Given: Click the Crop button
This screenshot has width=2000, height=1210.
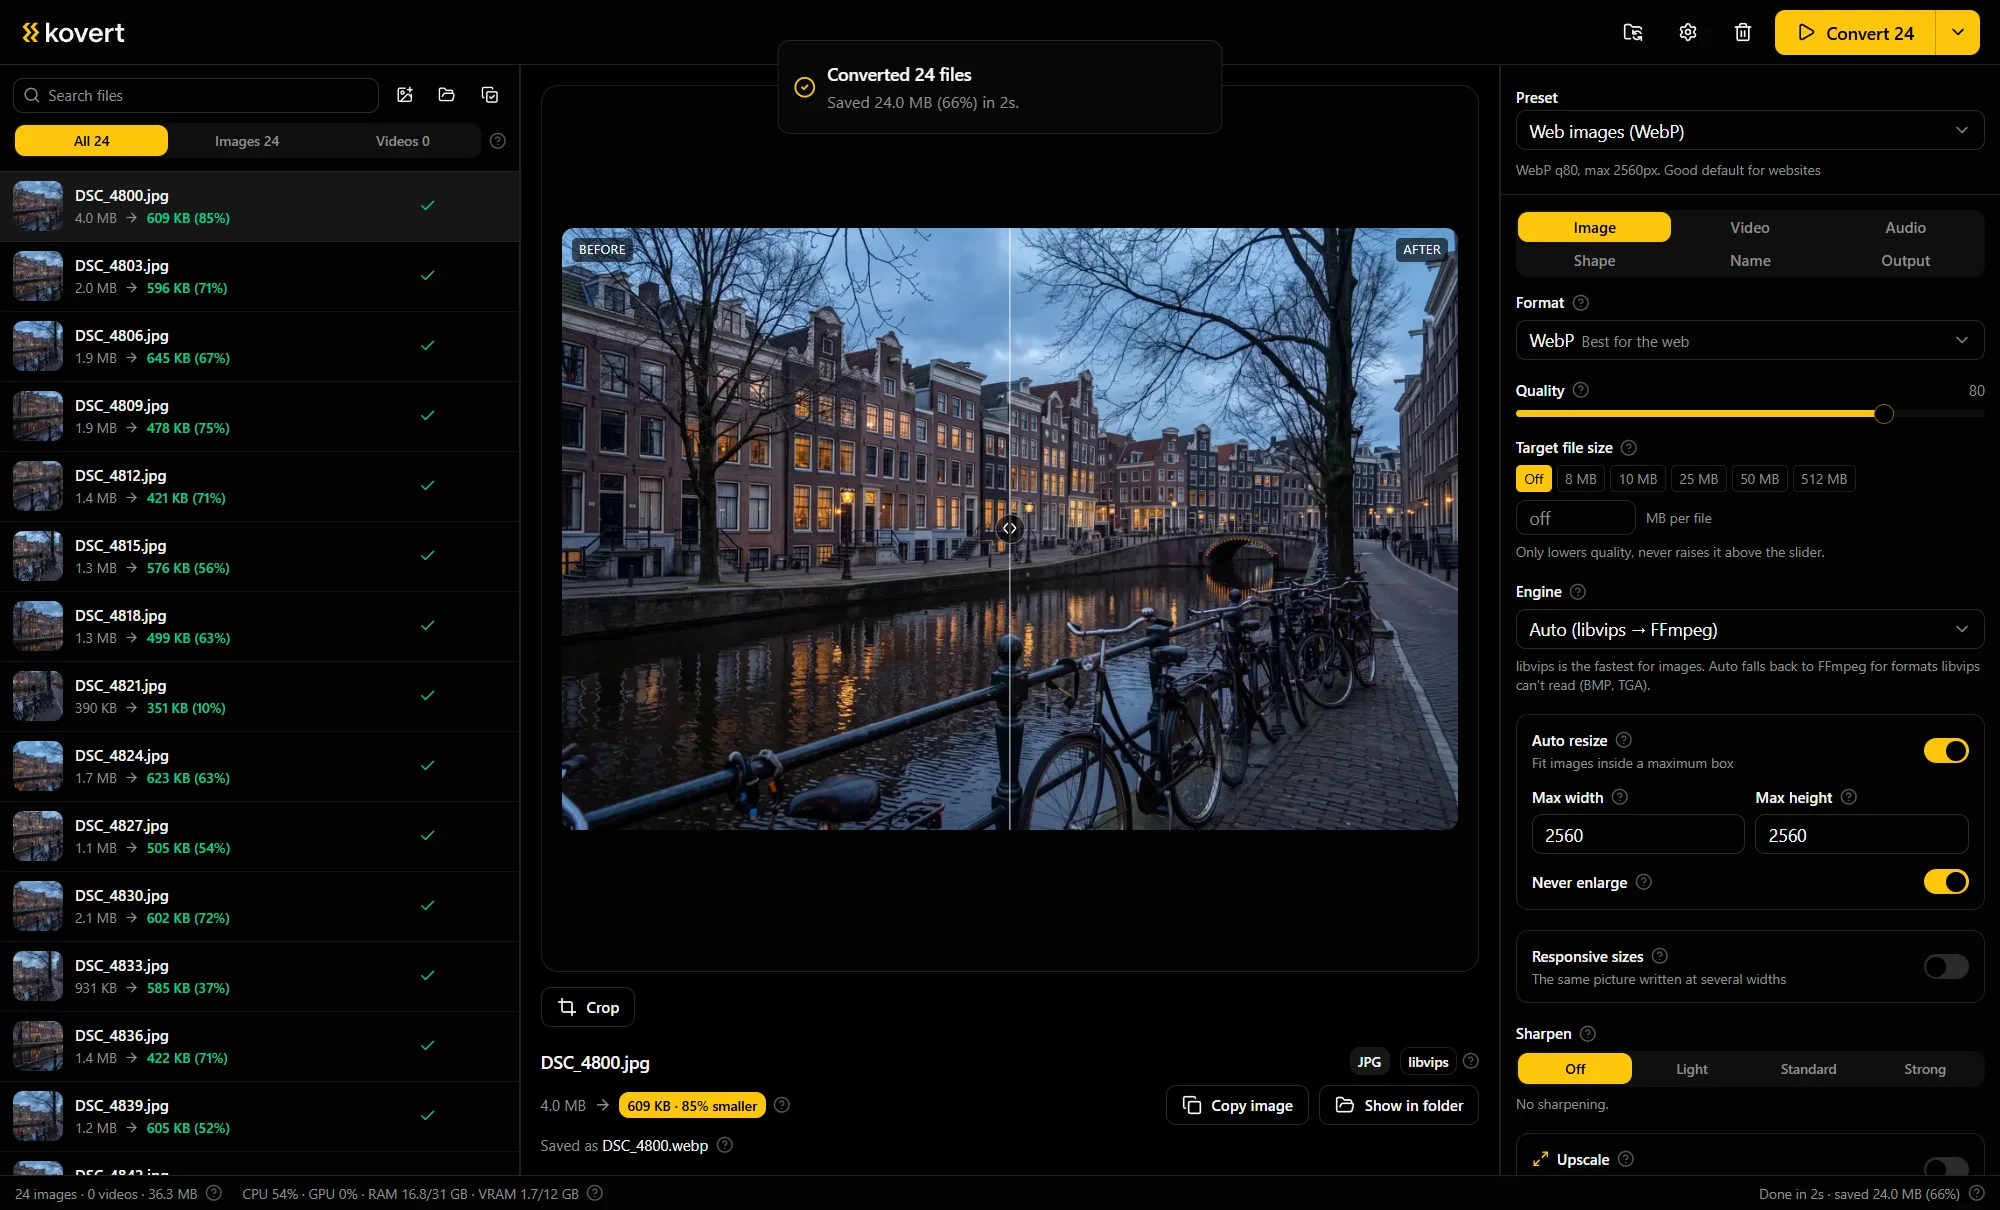Looking at the screenshot, I should (x=588, y=1007).
